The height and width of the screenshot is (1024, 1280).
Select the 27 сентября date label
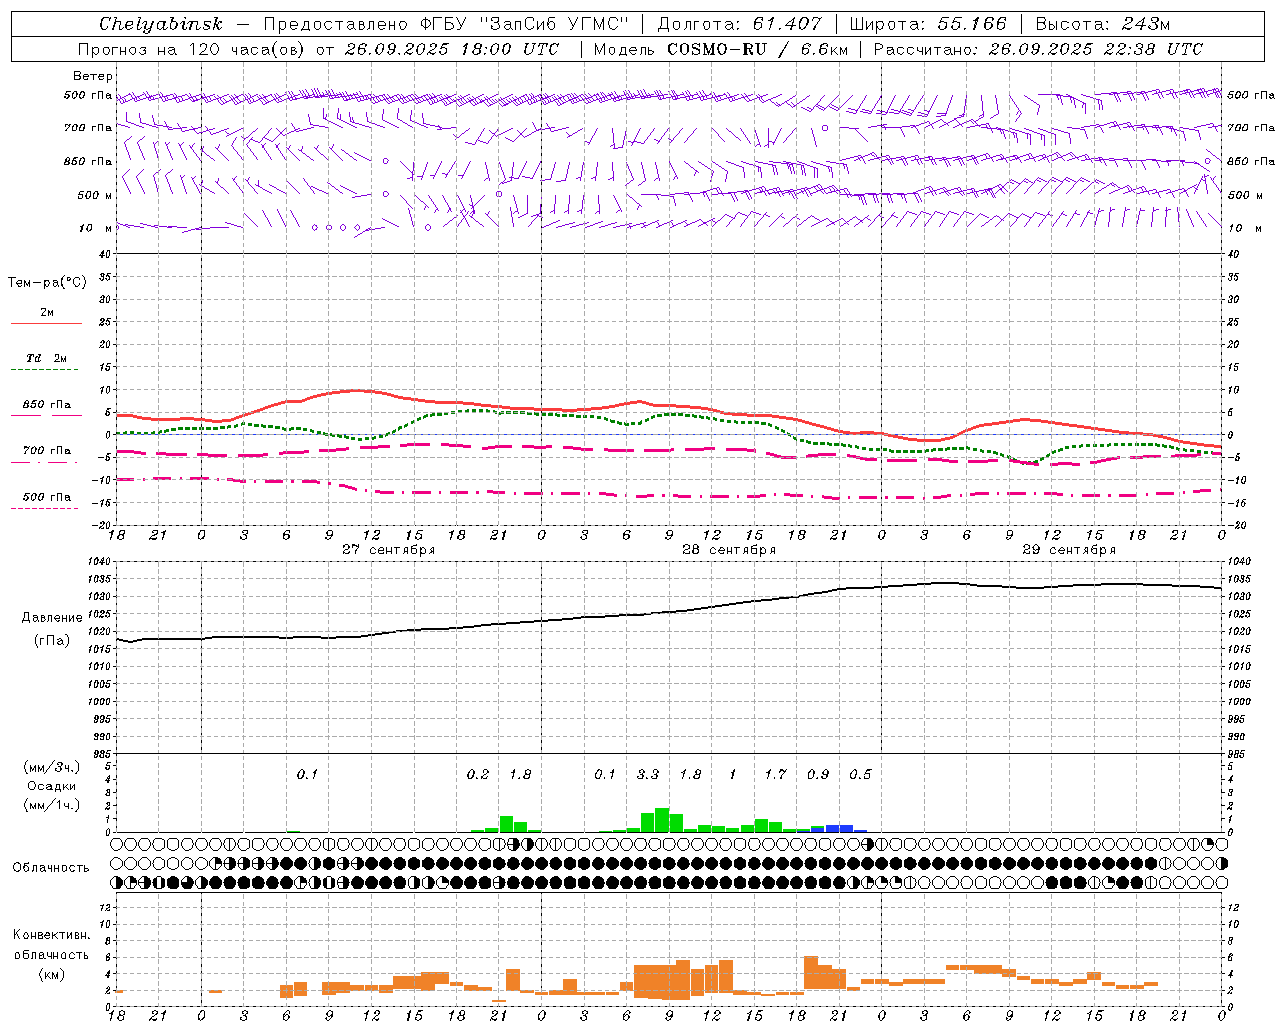388,550
